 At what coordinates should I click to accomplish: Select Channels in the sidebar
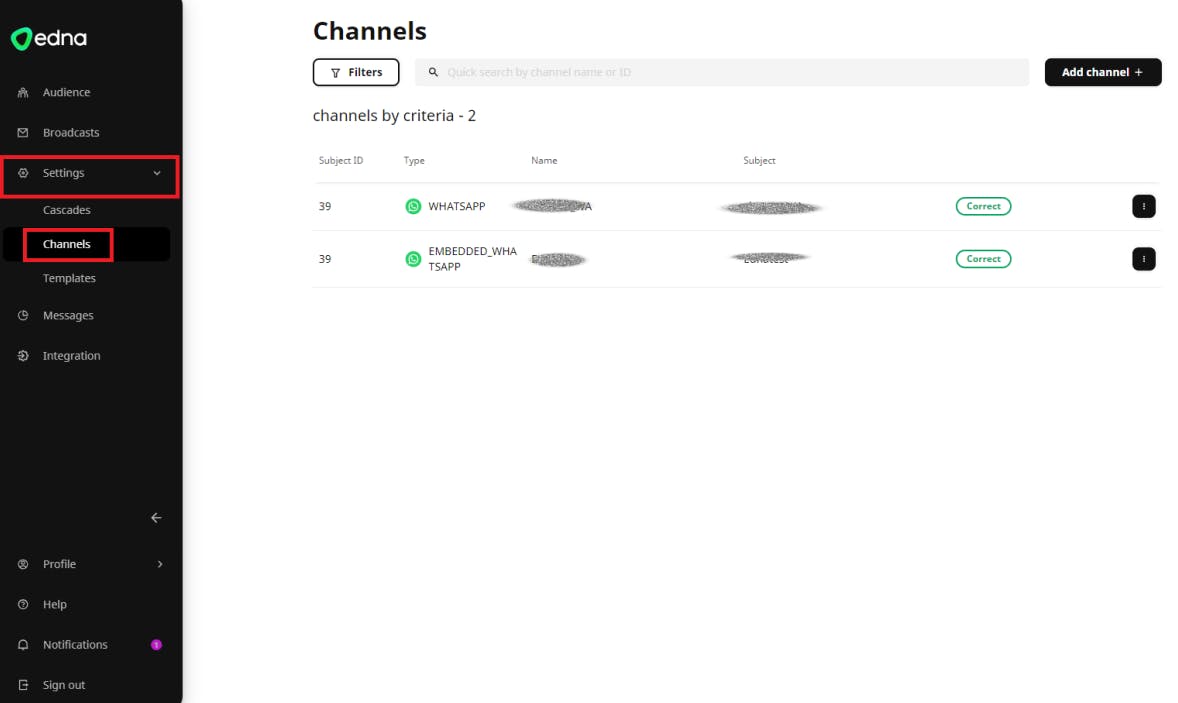(x=67, y=244)
